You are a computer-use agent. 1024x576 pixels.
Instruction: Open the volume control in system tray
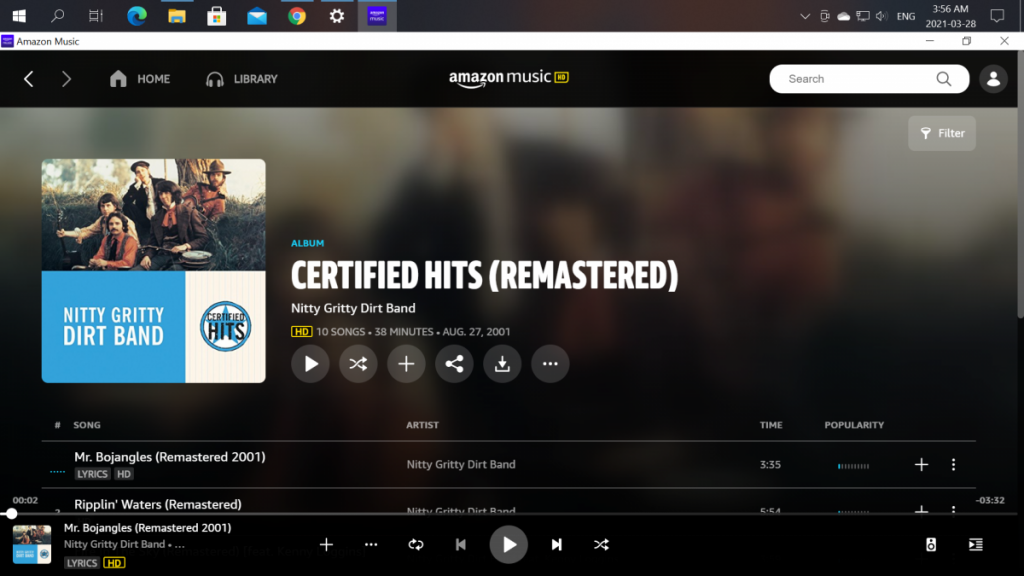pyautogui.click(x=882, y=16)
